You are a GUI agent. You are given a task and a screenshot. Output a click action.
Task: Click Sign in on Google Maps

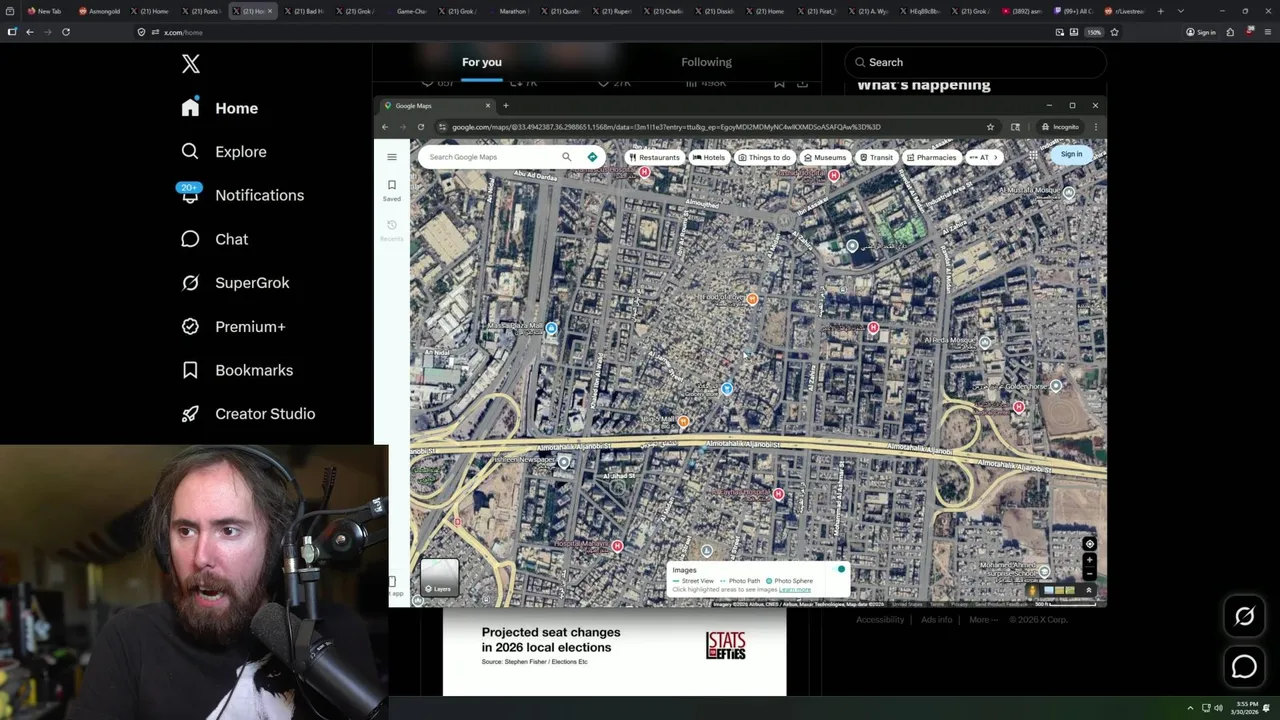[1071, 154]
